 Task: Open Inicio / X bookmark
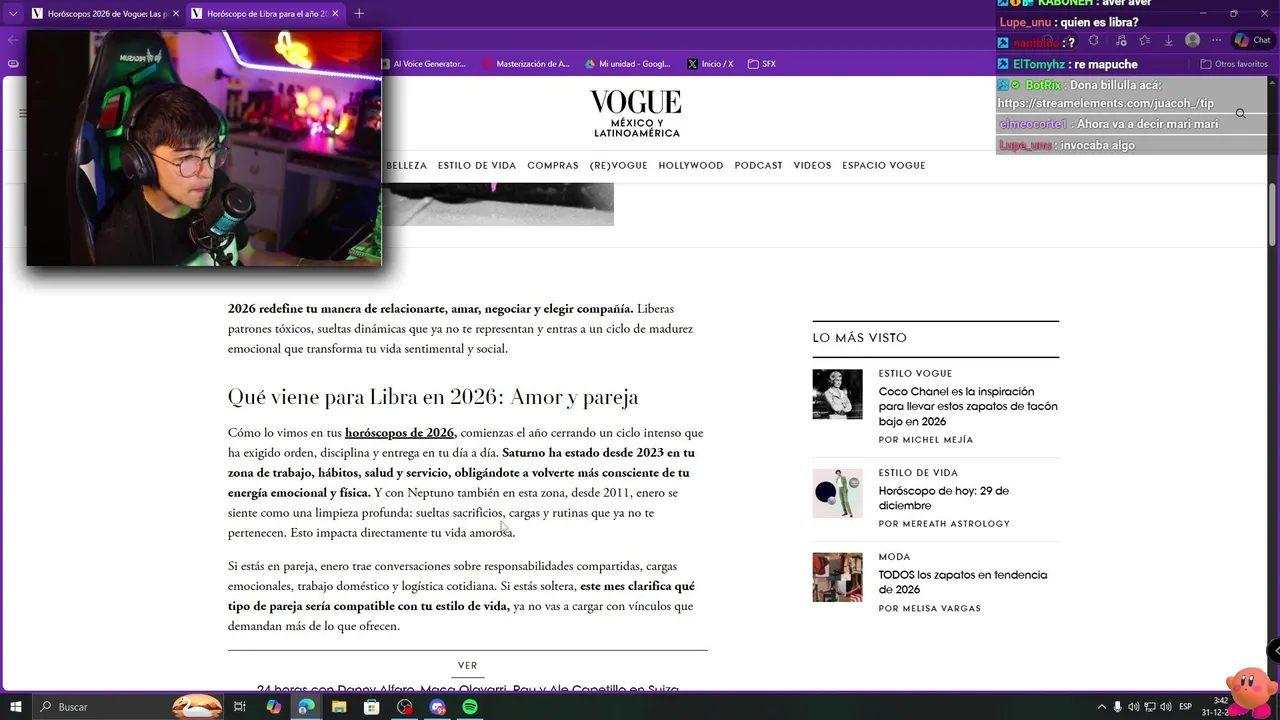711,64
